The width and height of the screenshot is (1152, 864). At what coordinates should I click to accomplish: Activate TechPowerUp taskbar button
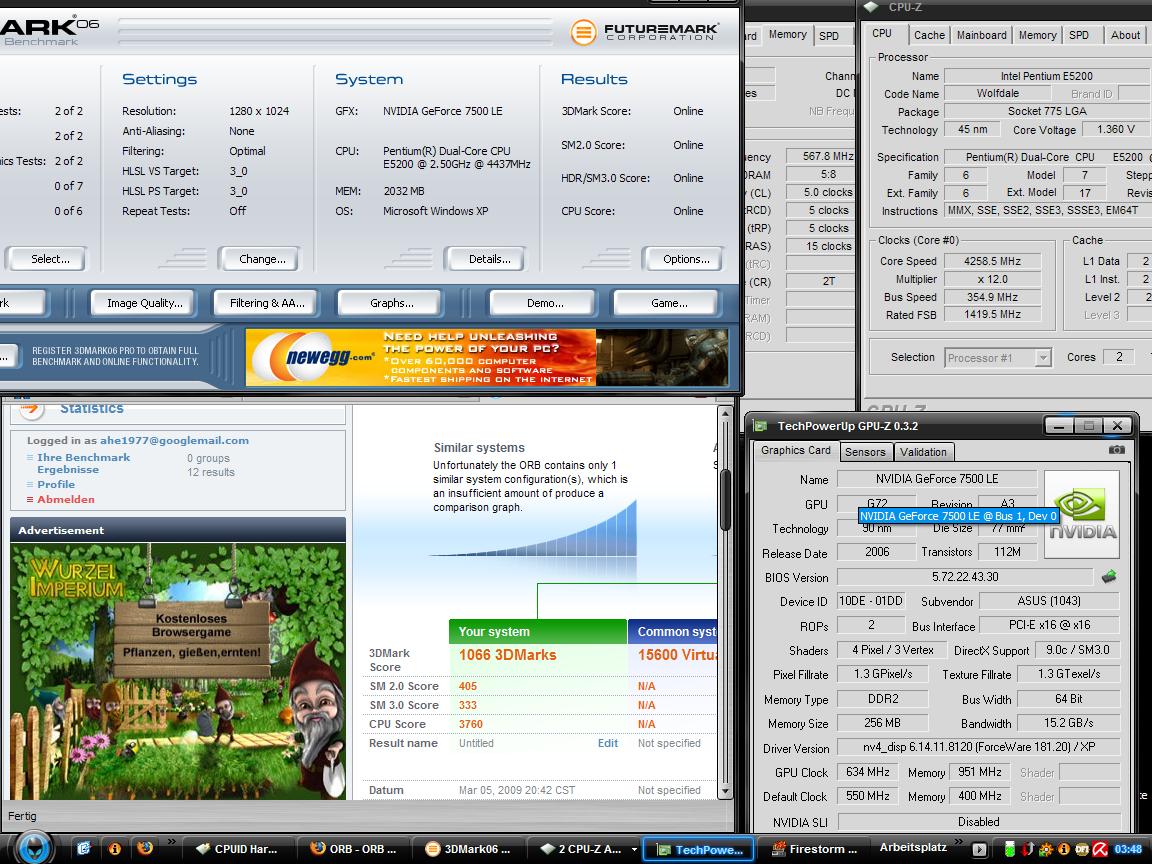point(698,849)
